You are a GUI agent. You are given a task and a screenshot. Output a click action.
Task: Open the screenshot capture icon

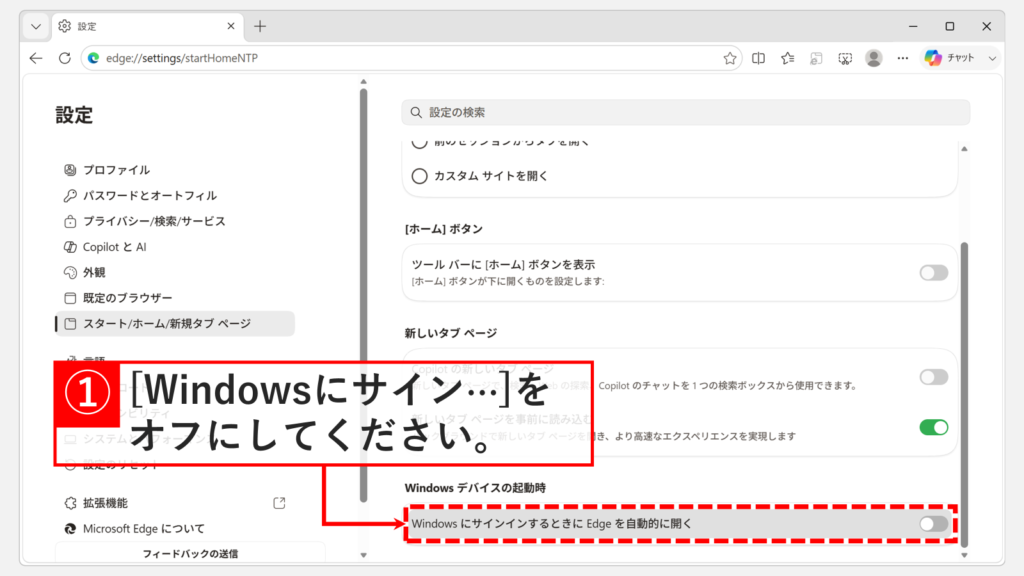(x=845, y=58)
